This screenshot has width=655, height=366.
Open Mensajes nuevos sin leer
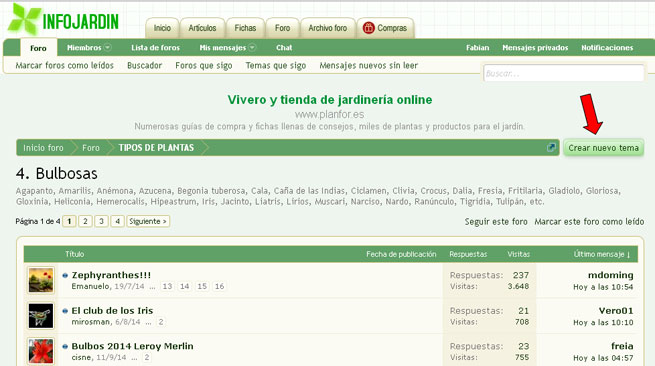[x=368, y=66]
